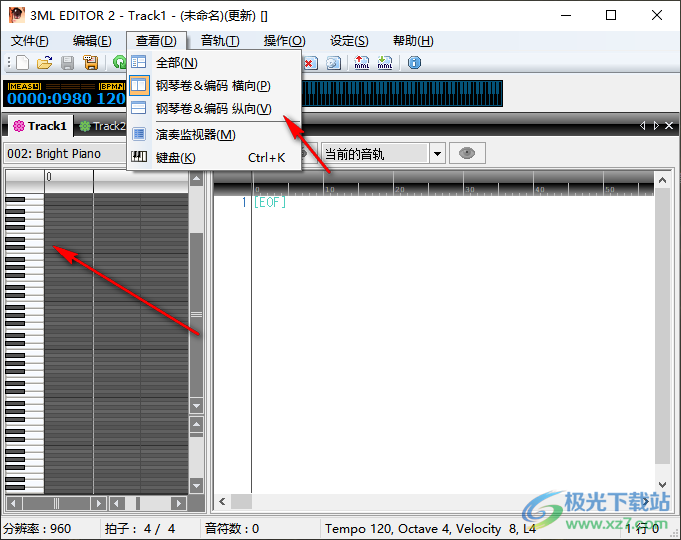Open the blue info icon

(x=414, y=63)
